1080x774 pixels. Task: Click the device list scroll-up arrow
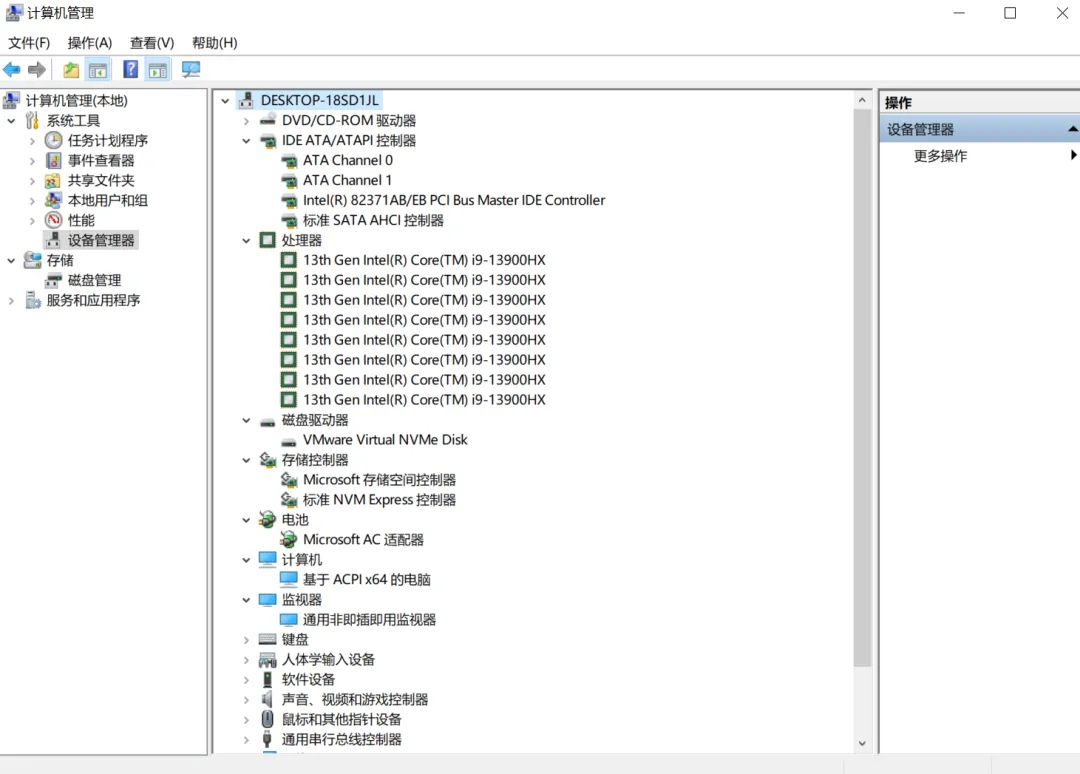[862, 101]
